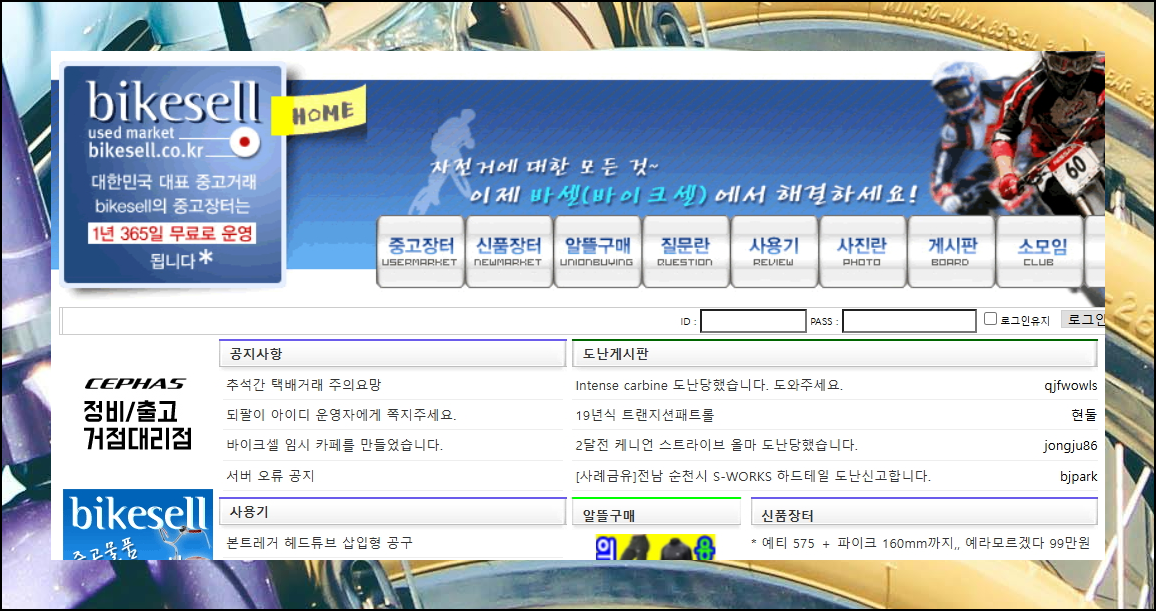
Task: Open notice 바이크셀 임시 카페를 만들었습니다
Action: tap(335, 445)
